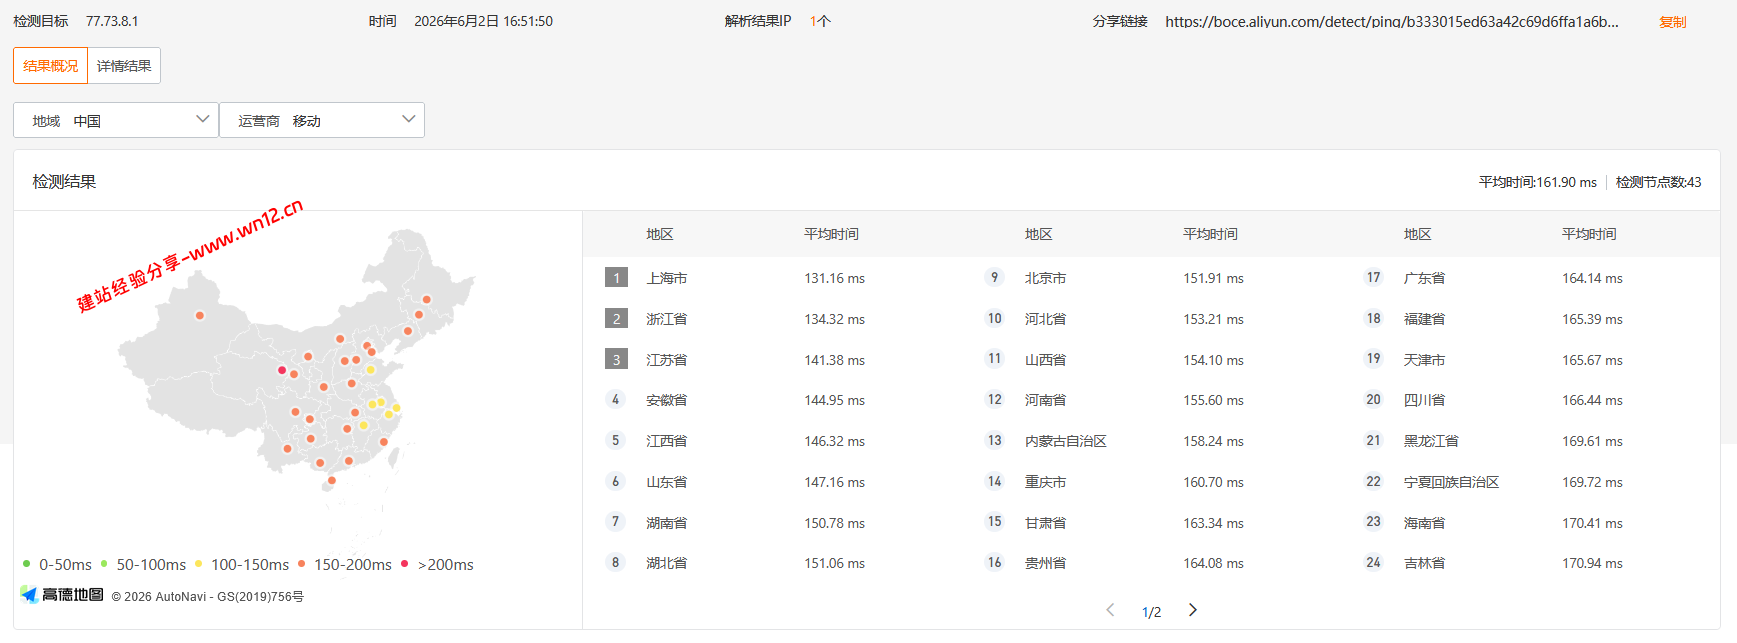
Task: Click the page indicator 1/2
Action: coord(1151,612)
